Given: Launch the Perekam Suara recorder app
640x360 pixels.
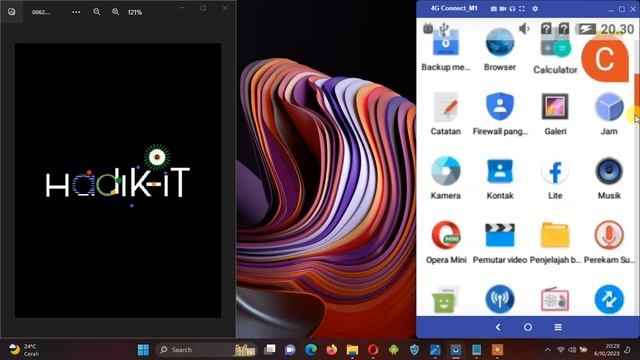Looking at the screenshot, I should click(x=609, y=242).
